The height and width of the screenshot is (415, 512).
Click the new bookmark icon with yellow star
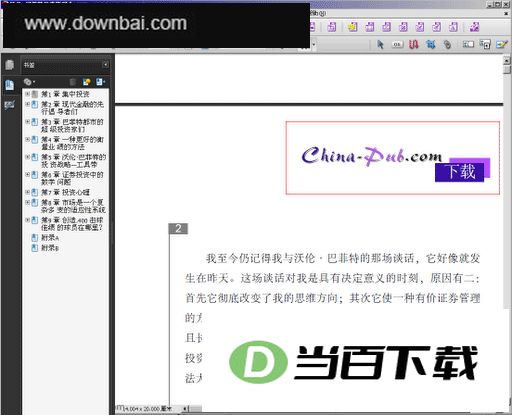coord(86,82)
